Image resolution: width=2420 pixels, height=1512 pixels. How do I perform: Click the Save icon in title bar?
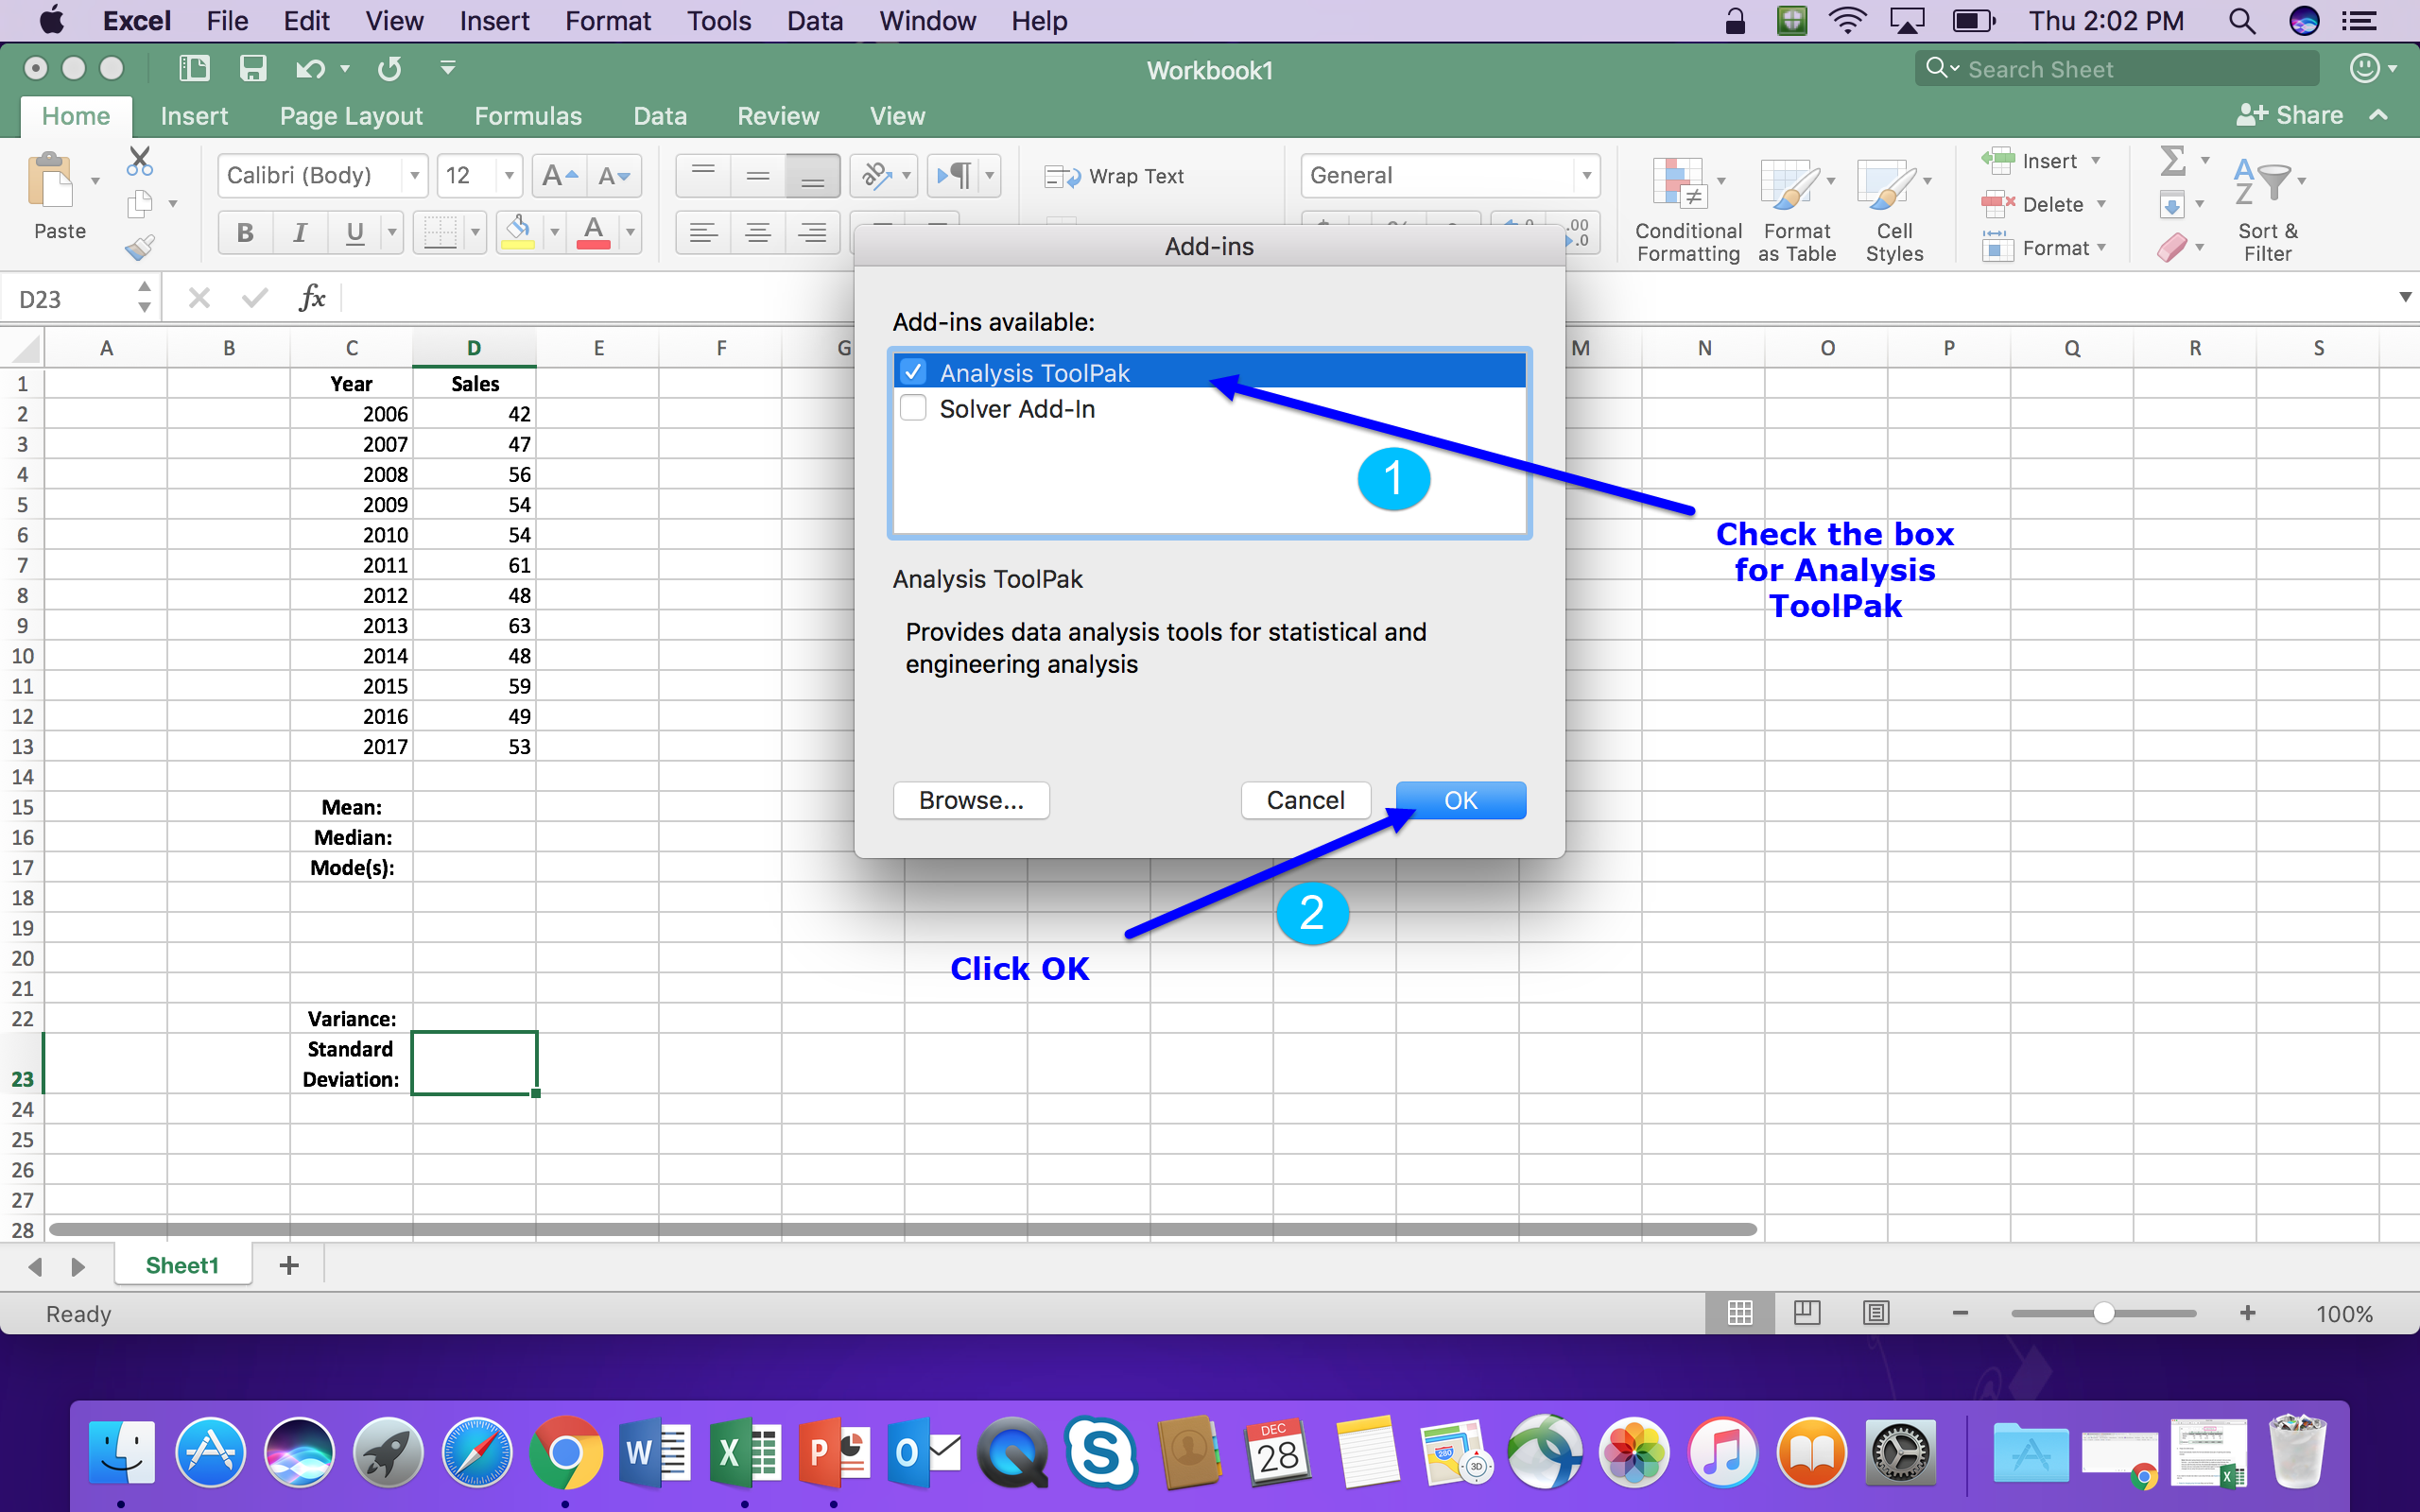click(252, 68)
